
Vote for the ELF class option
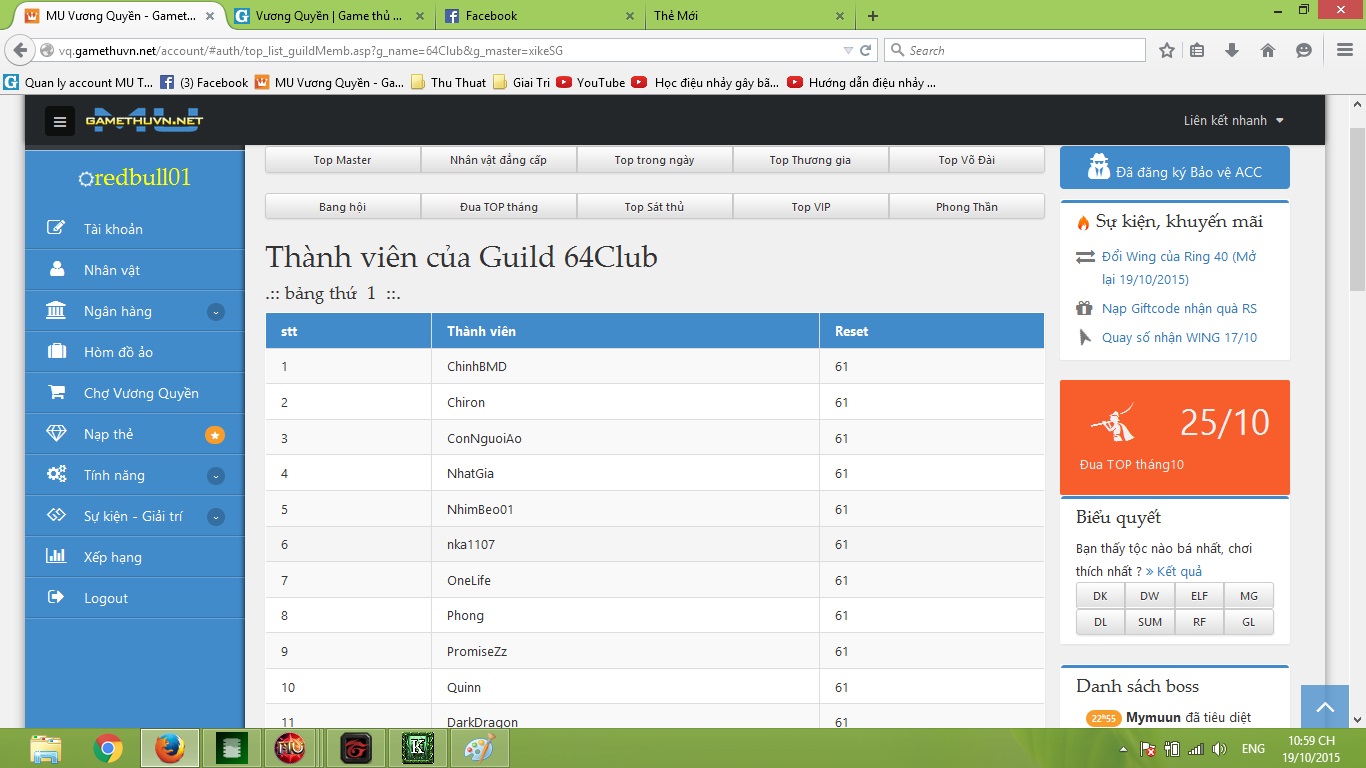pyautogui.click(x=1199, y=596)
